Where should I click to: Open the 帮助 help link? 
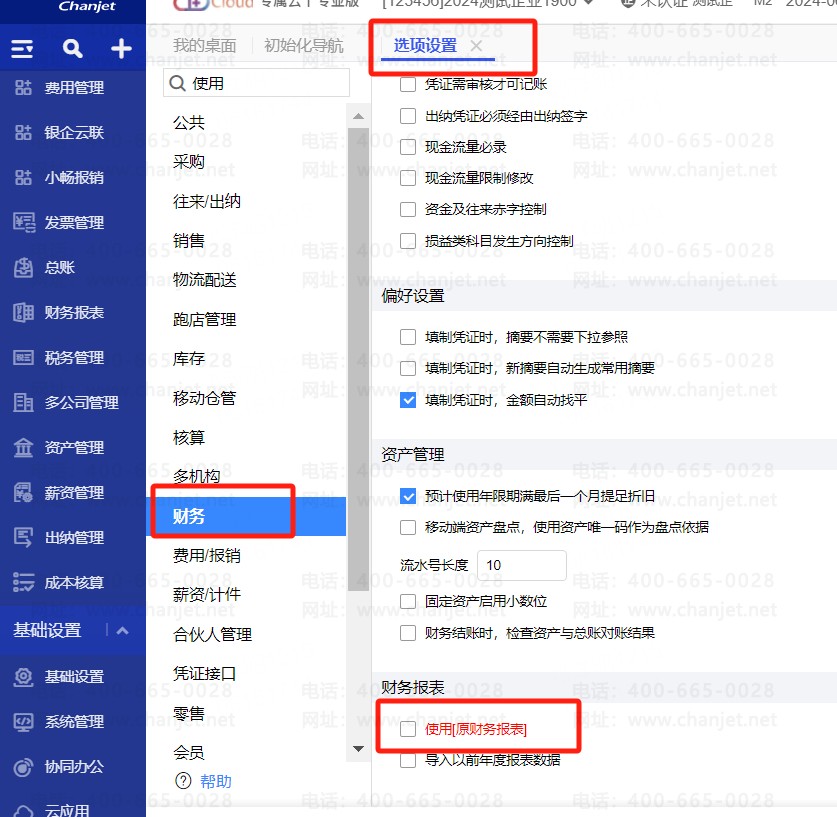coord(216,781)
